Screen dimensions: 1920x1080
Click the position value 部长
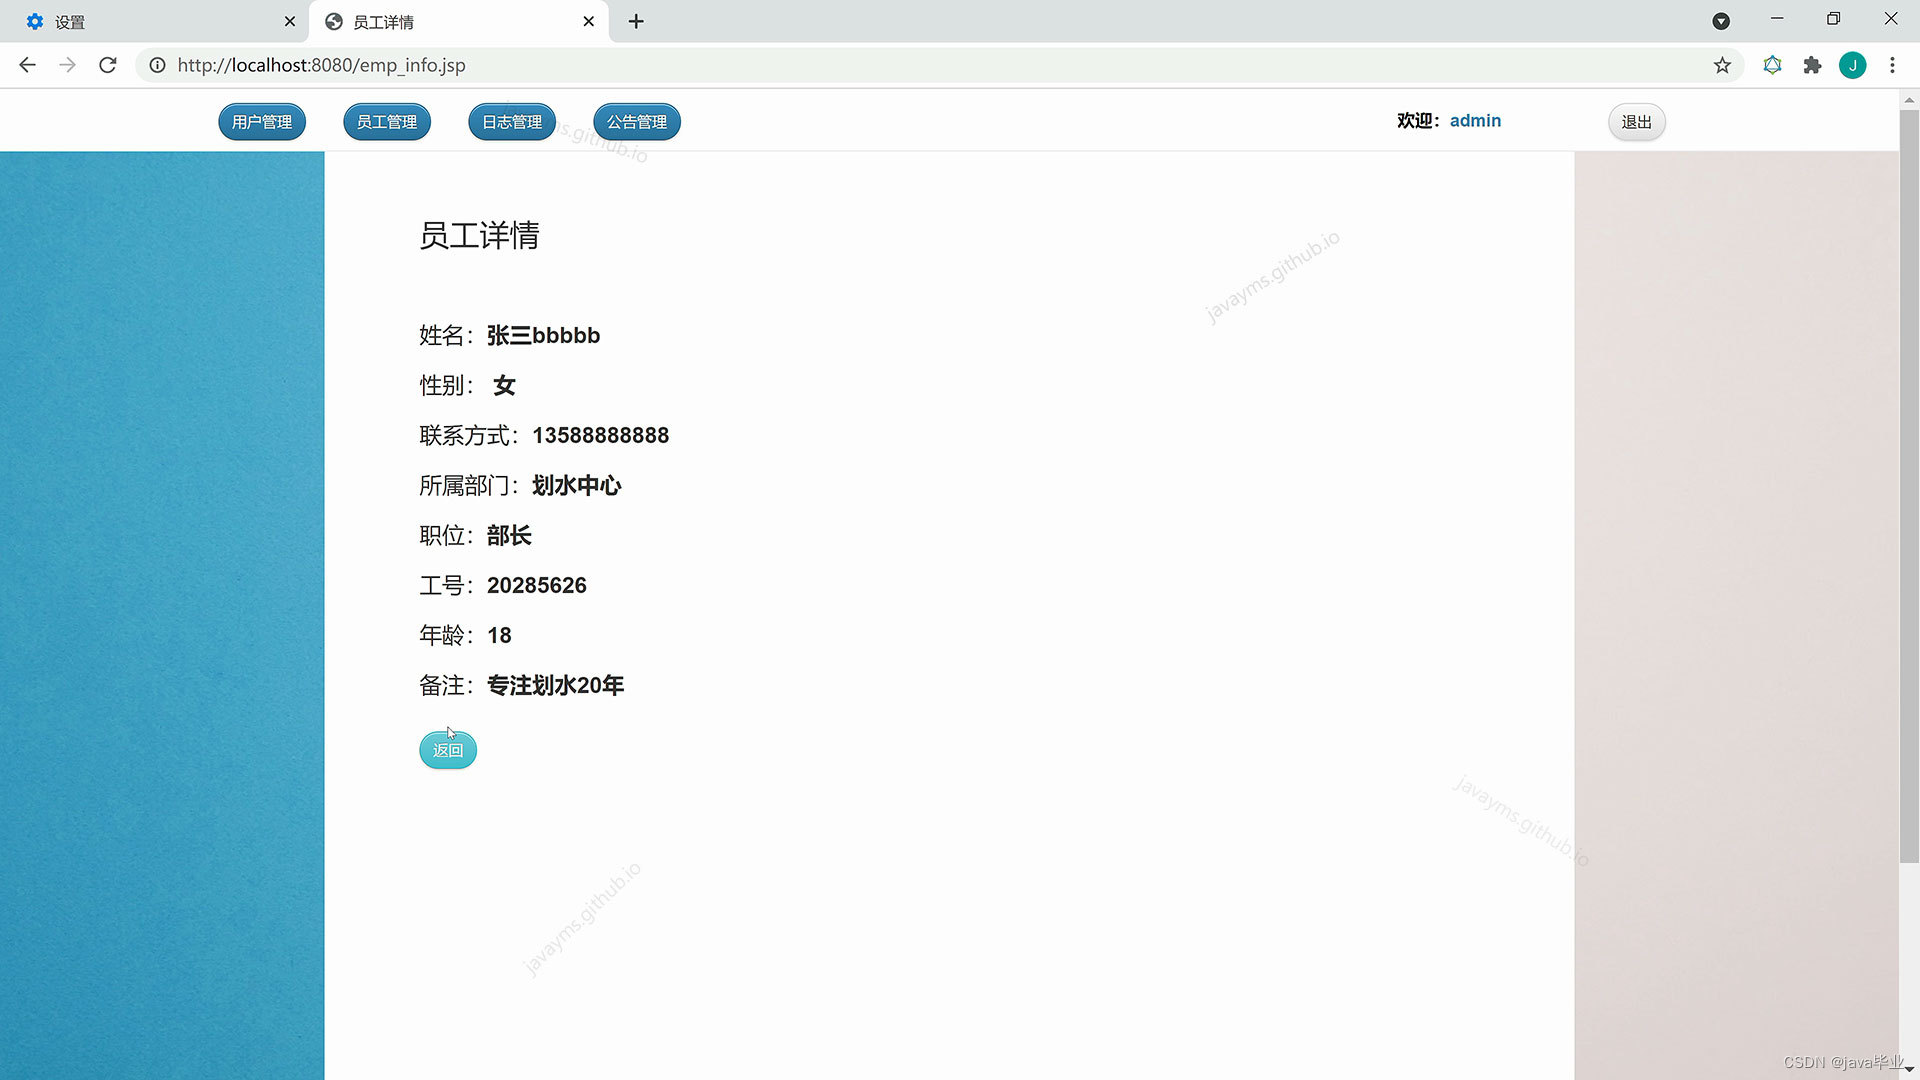[509, 536]
